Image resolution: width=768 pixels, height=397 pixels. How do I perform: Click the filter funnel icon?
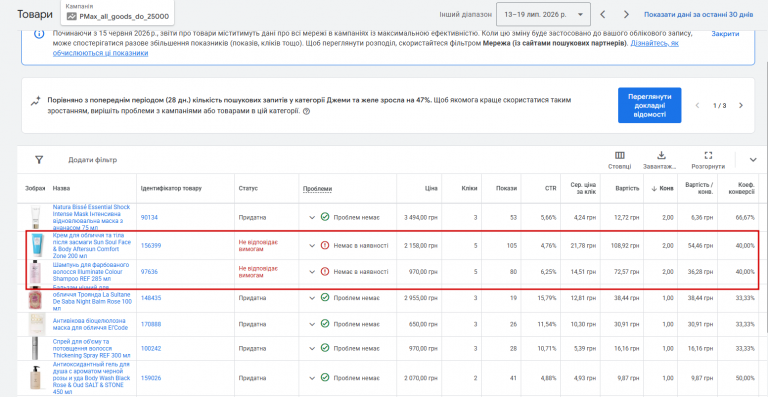[39, 160]
